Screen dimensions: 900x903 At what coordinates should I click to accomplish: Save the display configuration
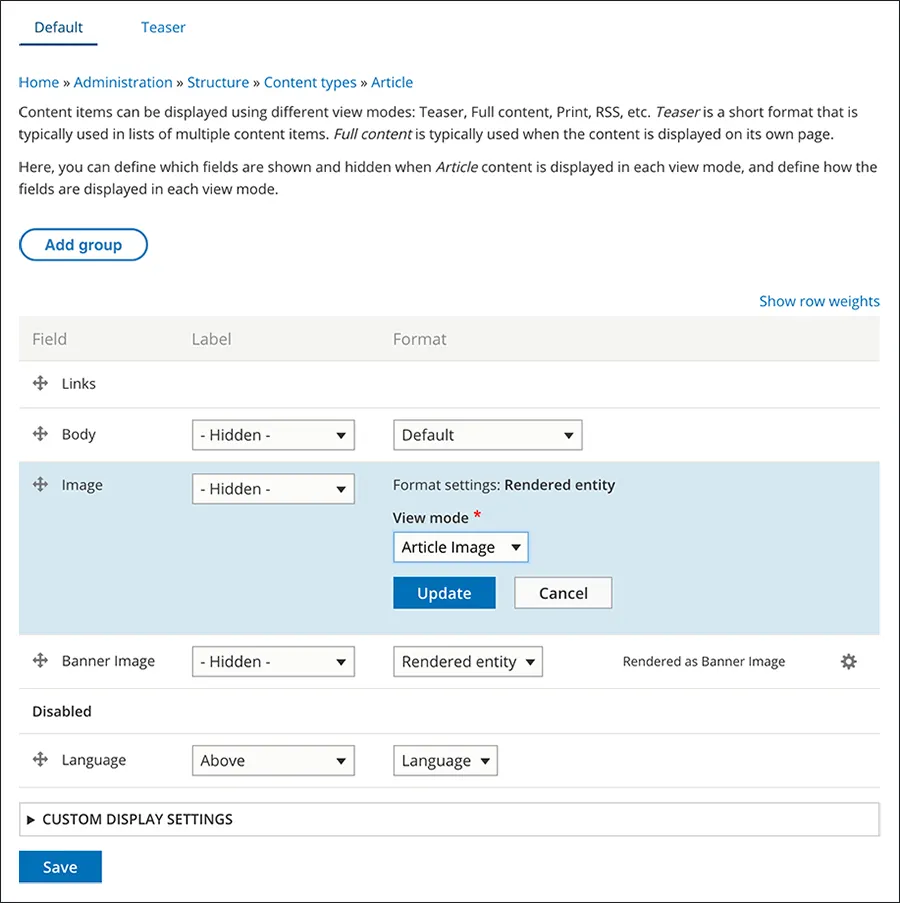point(60,866)
